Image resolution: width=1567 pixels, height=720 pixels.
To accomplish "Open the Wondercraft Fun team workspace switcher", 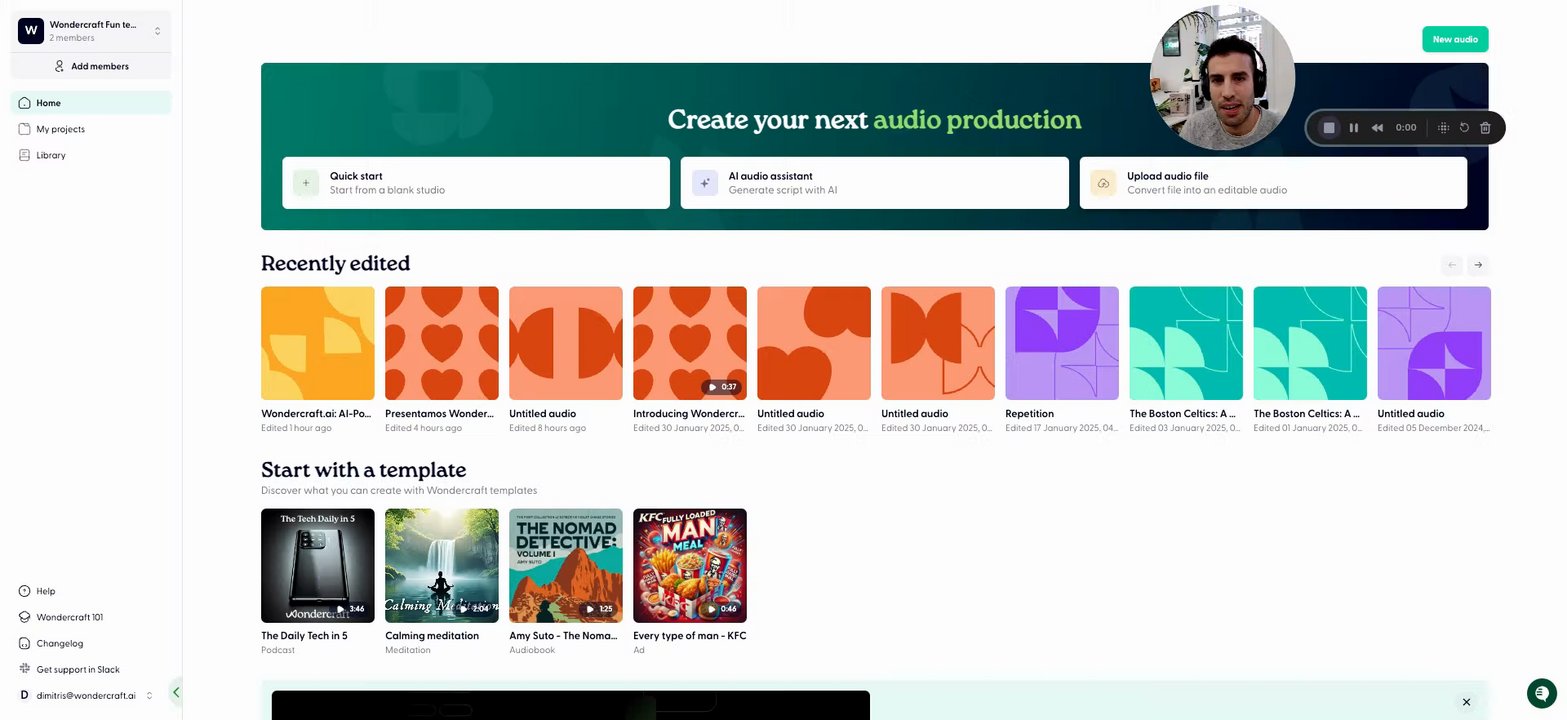I will point(91,31).
